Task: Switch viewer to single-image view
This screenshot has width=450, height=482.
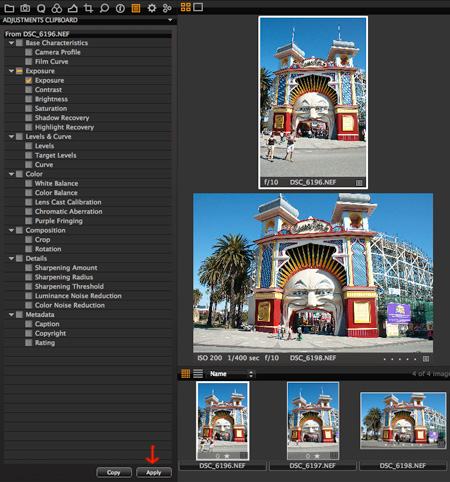Action: (198, 7)
